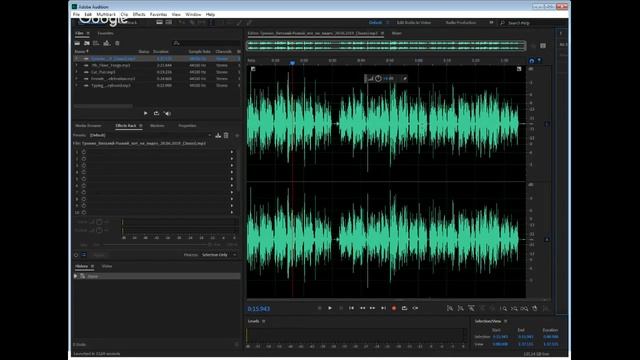Click the Skip Selection transport button
Image resolution: width=640 pixels, height=360 pixels.
[x=415, y=309]
